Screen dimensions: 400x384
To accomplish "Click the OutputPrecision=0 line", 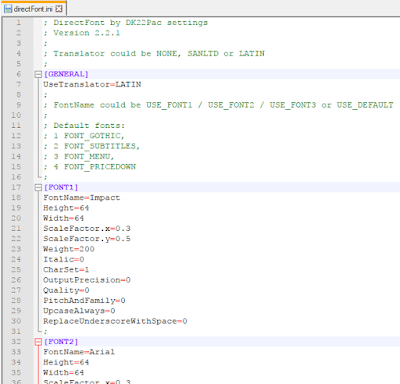I will [87, 280].
